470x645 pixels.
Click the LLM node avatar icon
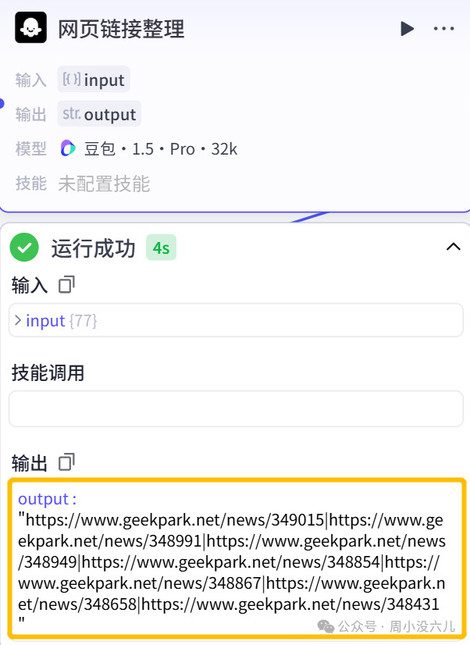(x=31, y=28)
